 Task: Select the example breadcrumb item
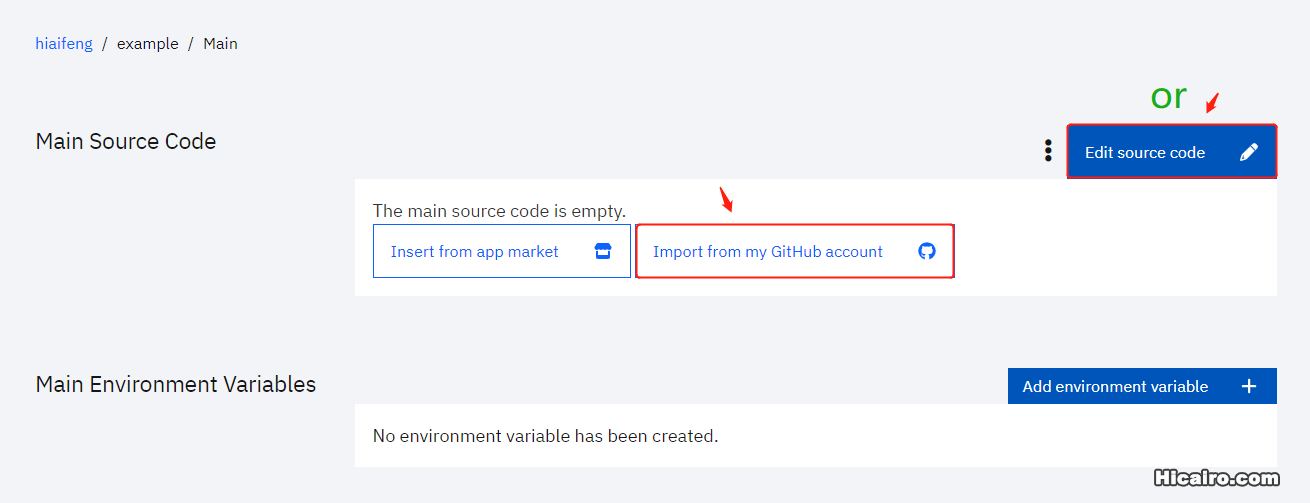tap(148, 44)
